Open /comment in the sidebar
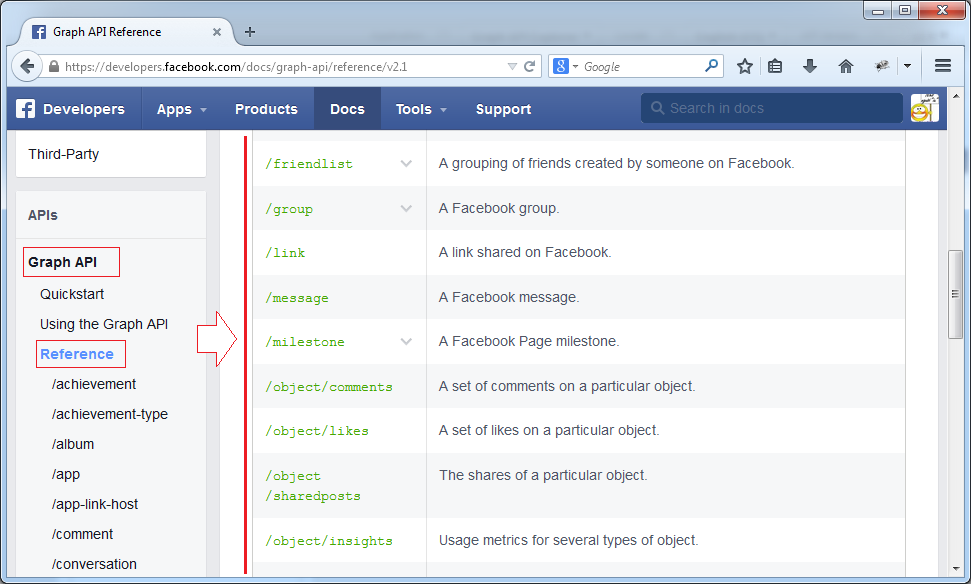971x584 pixels. 82,534
